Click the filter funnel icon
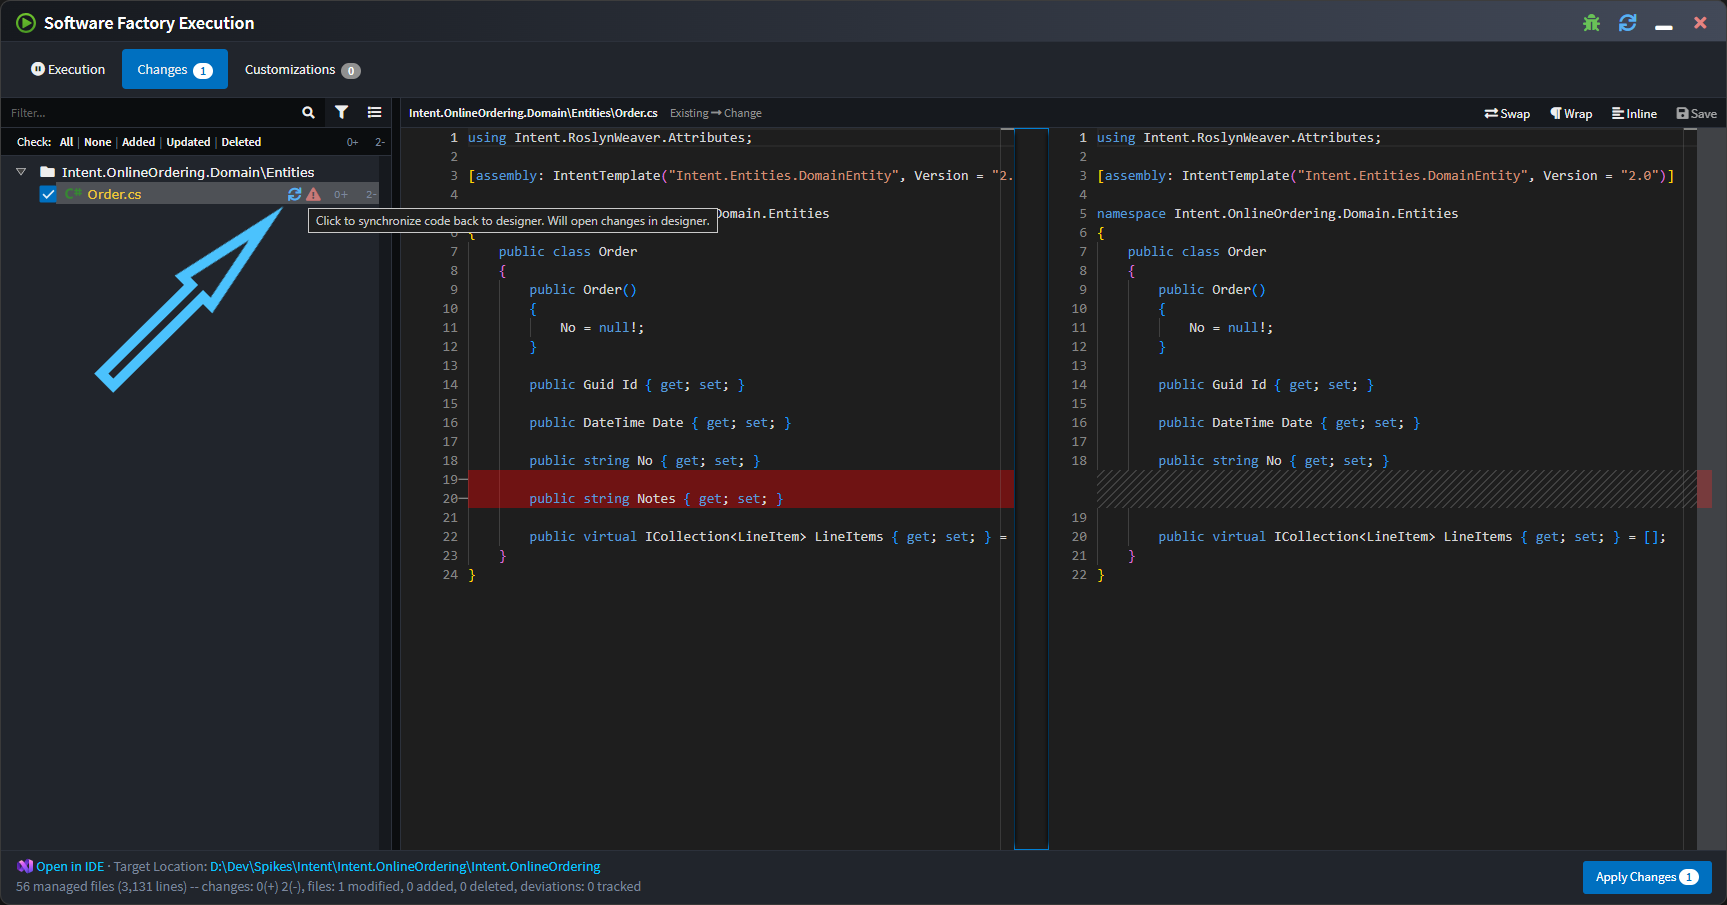Viewport: 1727px width, 905px height. click(x=342, y=112)
